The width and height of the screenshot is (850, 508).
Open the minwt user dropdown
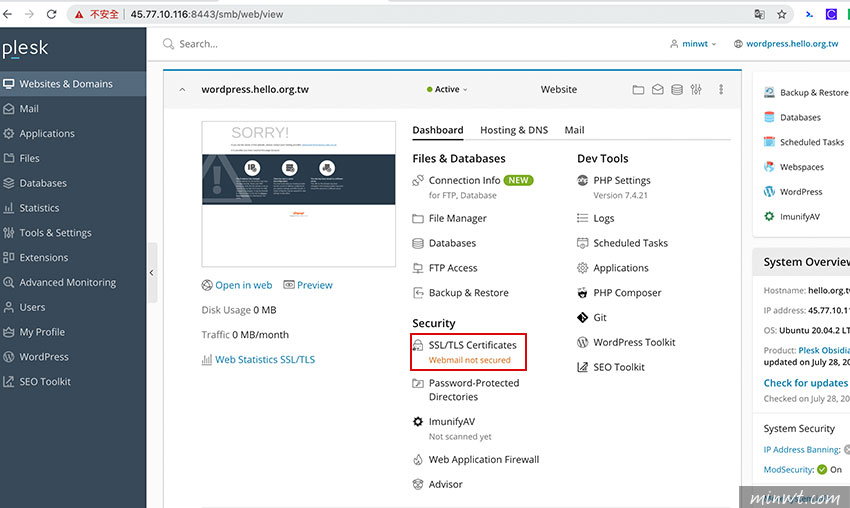tap(693, 44)
